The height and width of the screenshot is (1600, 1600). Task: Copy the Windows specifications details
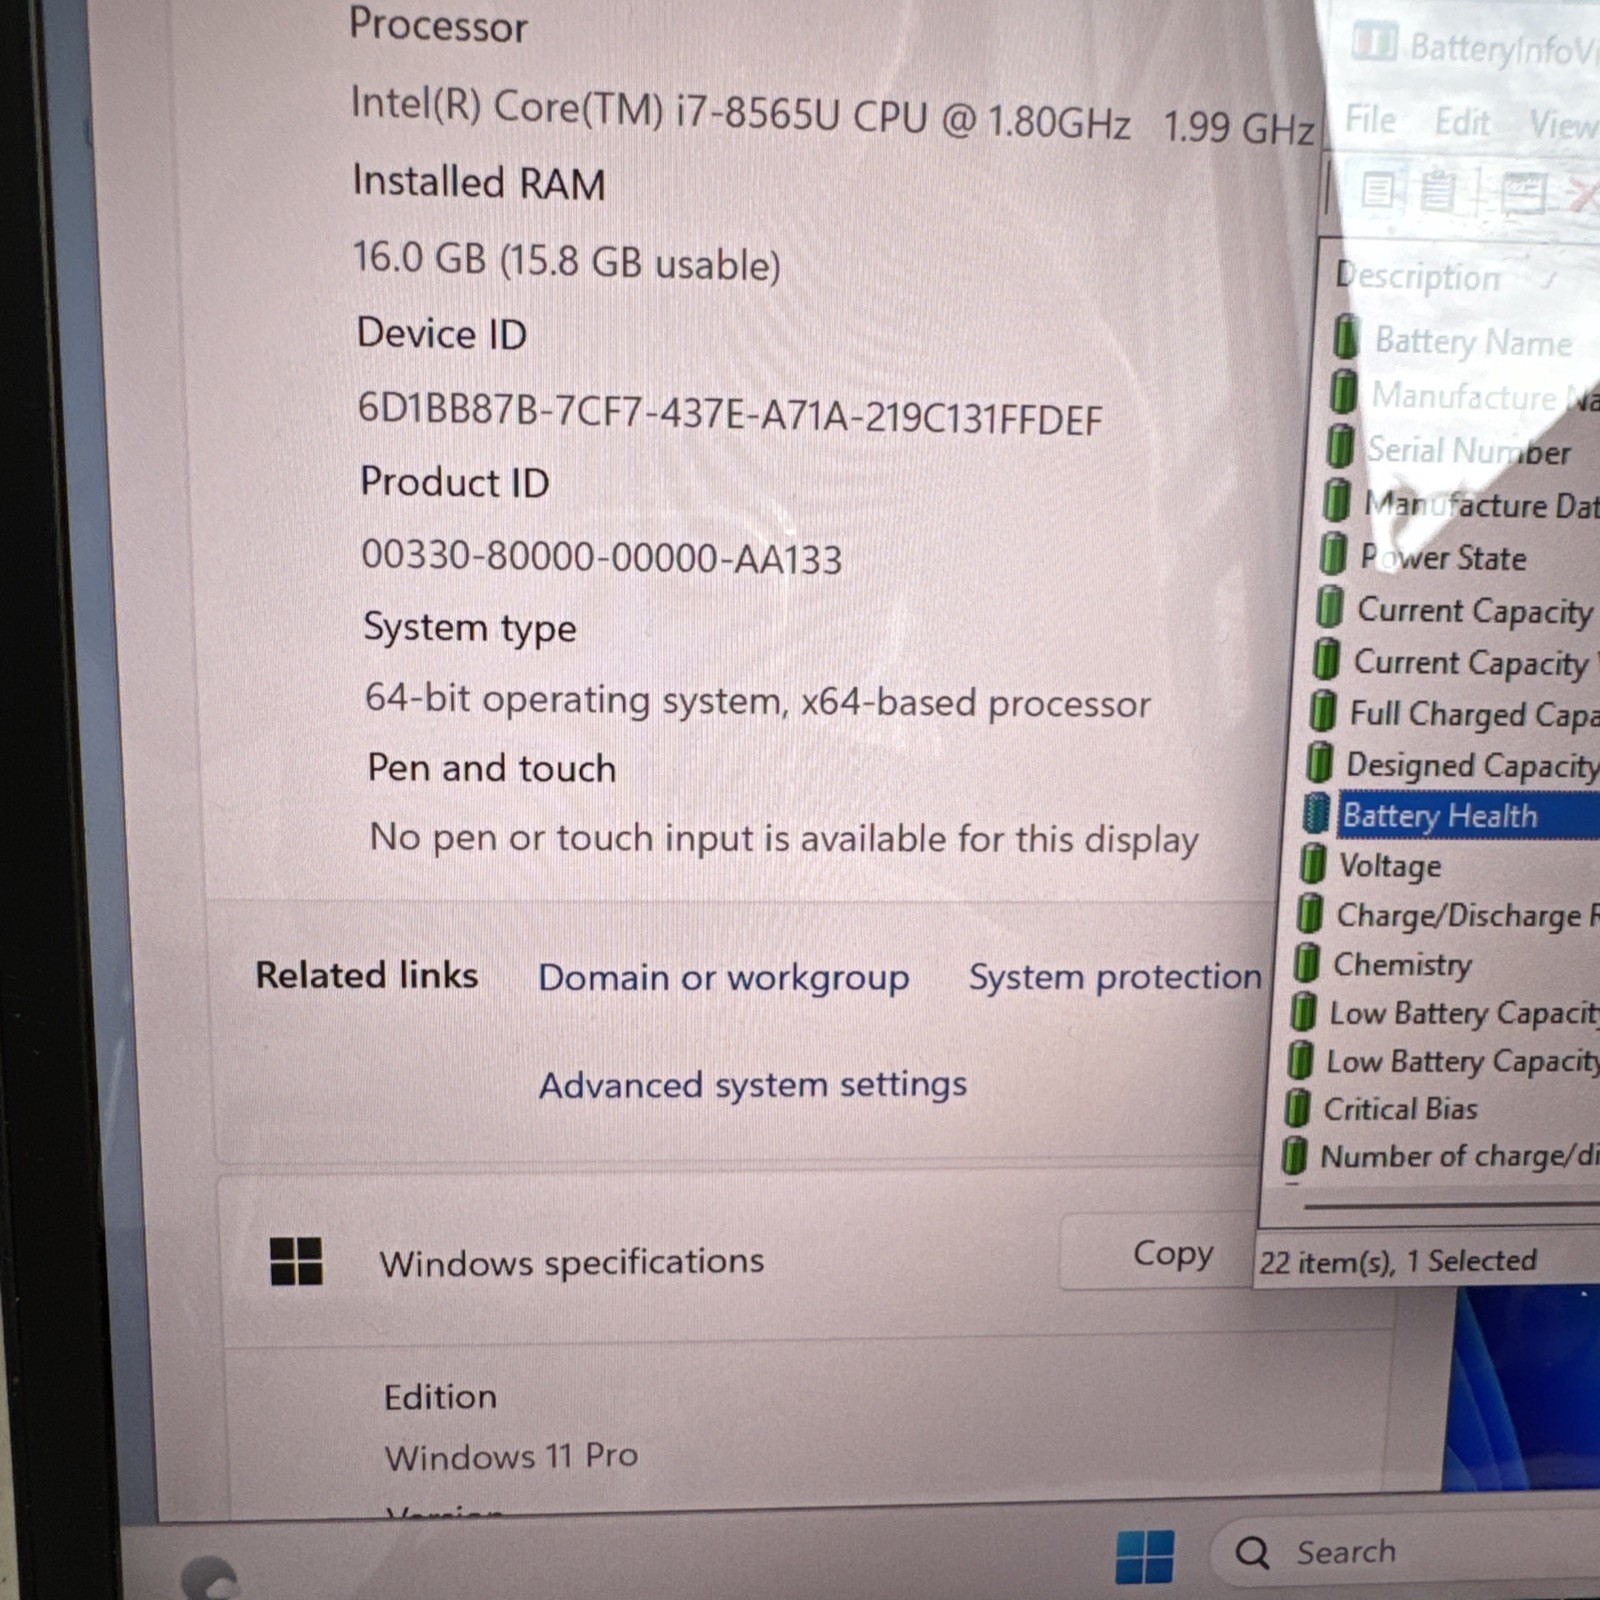pos(1172,1254)
